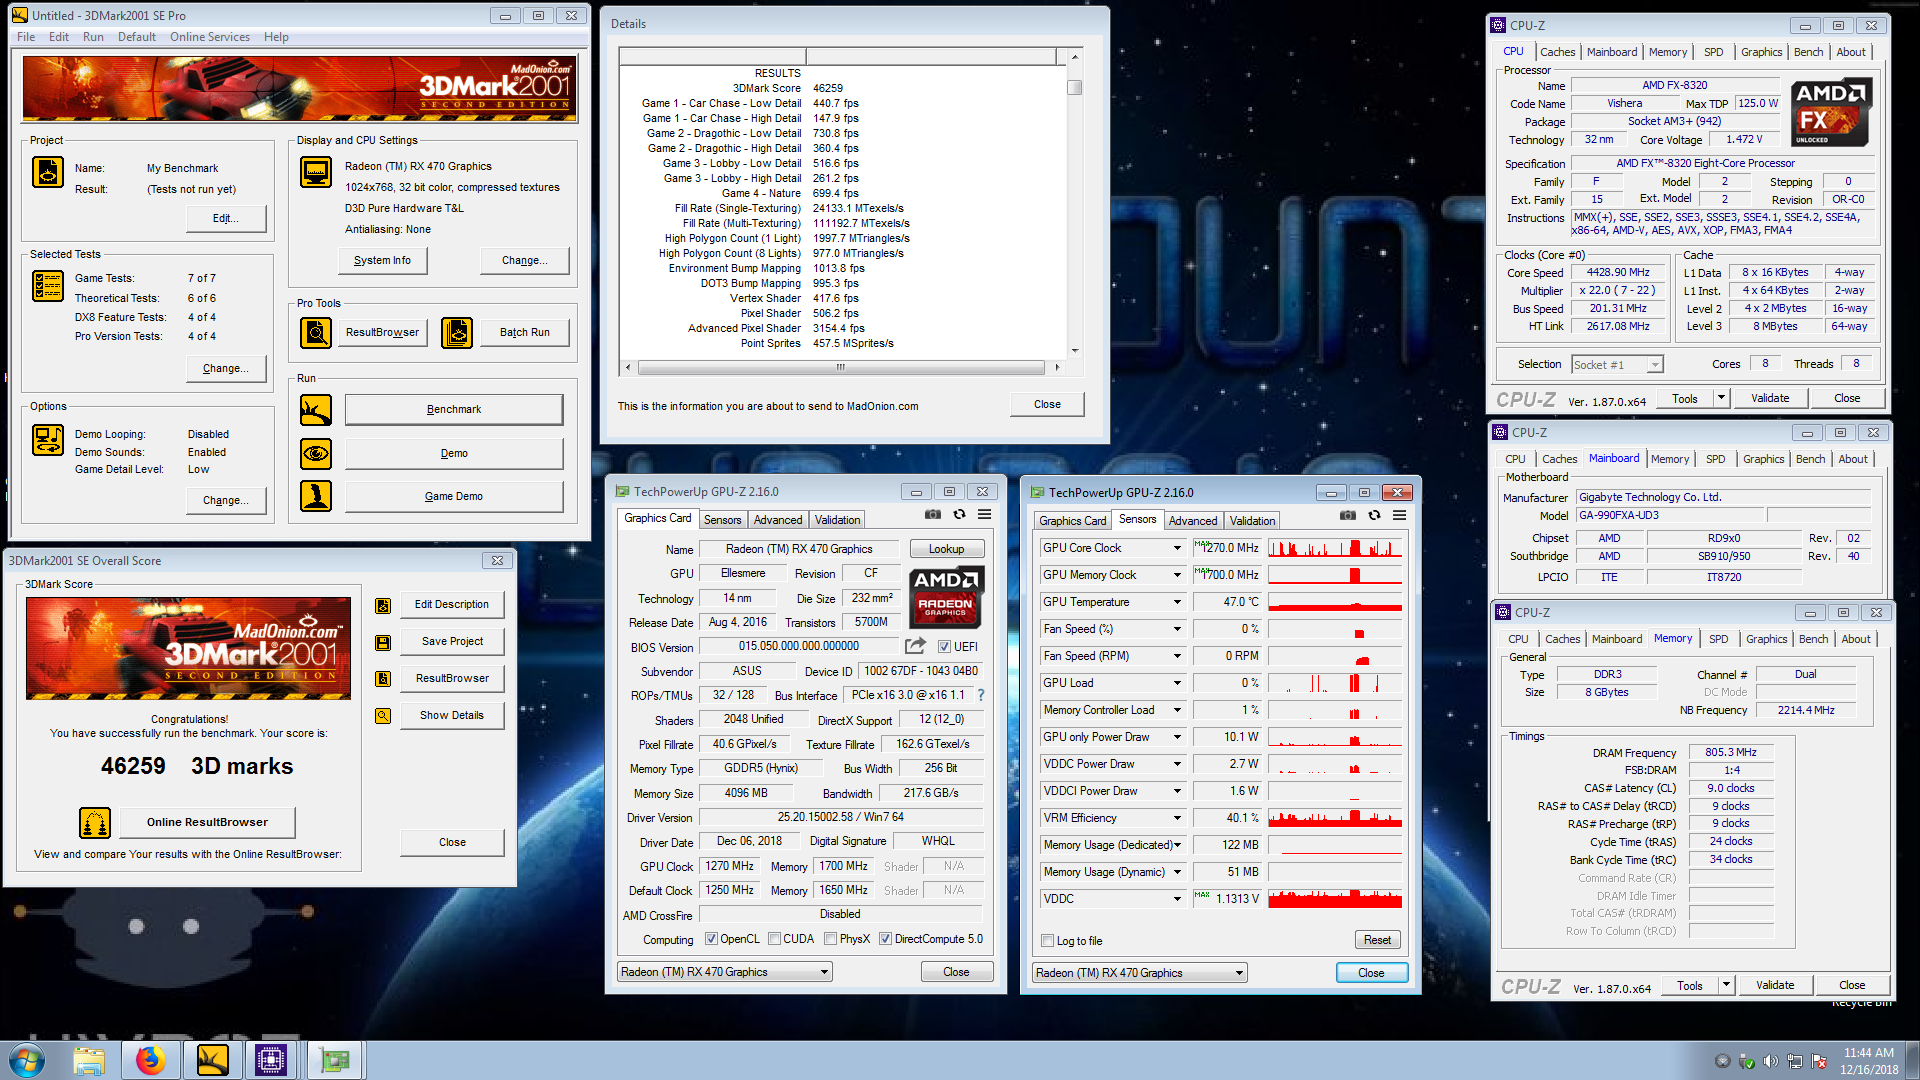
Task: Click the Edit button under Project
Action: coord(225,218)
